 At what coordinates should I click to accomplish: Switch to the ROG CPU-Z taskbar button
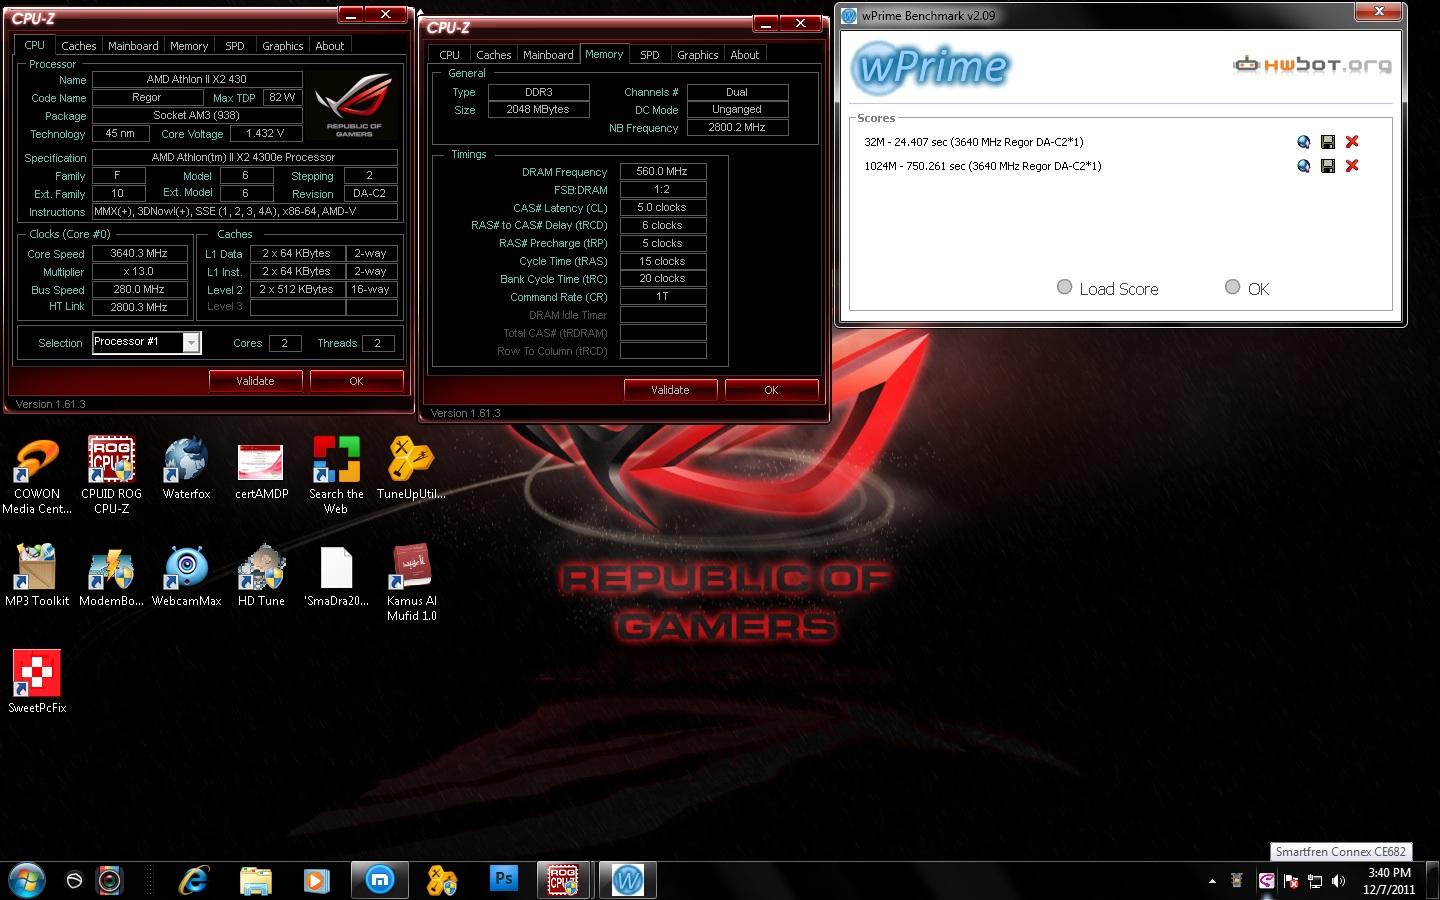point(564,880)
